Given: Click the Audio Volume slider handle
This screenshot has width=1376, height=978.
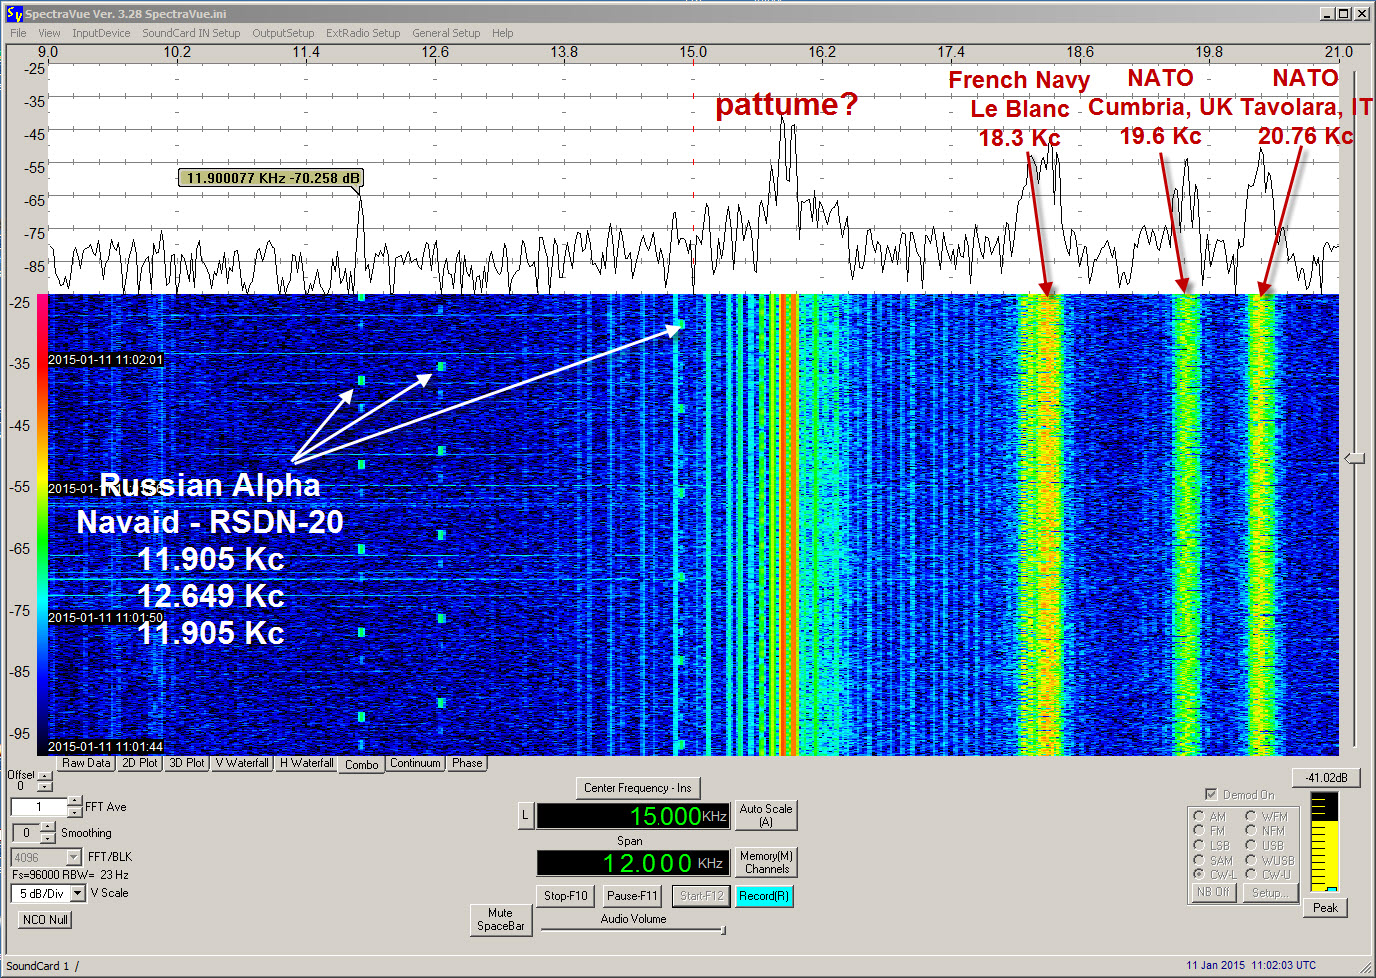Looking at the screenshot, I should pos(723,930).
